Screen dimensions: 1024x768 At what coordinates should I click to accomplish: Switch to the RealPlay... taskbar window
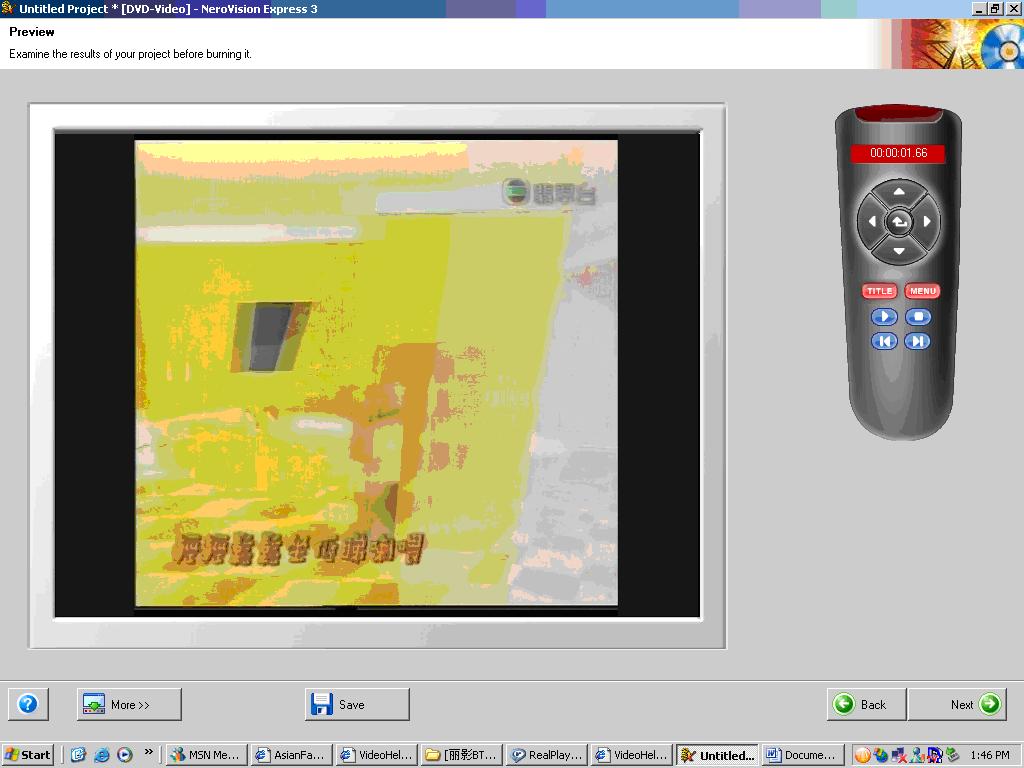[547, 755]
